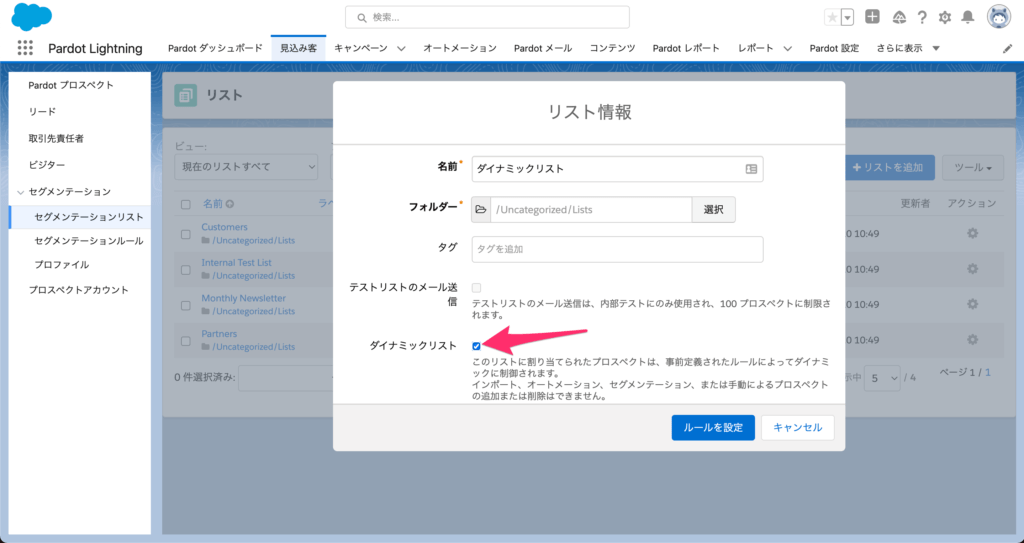Select the Internal Test List row checkbox

point(185,270)
